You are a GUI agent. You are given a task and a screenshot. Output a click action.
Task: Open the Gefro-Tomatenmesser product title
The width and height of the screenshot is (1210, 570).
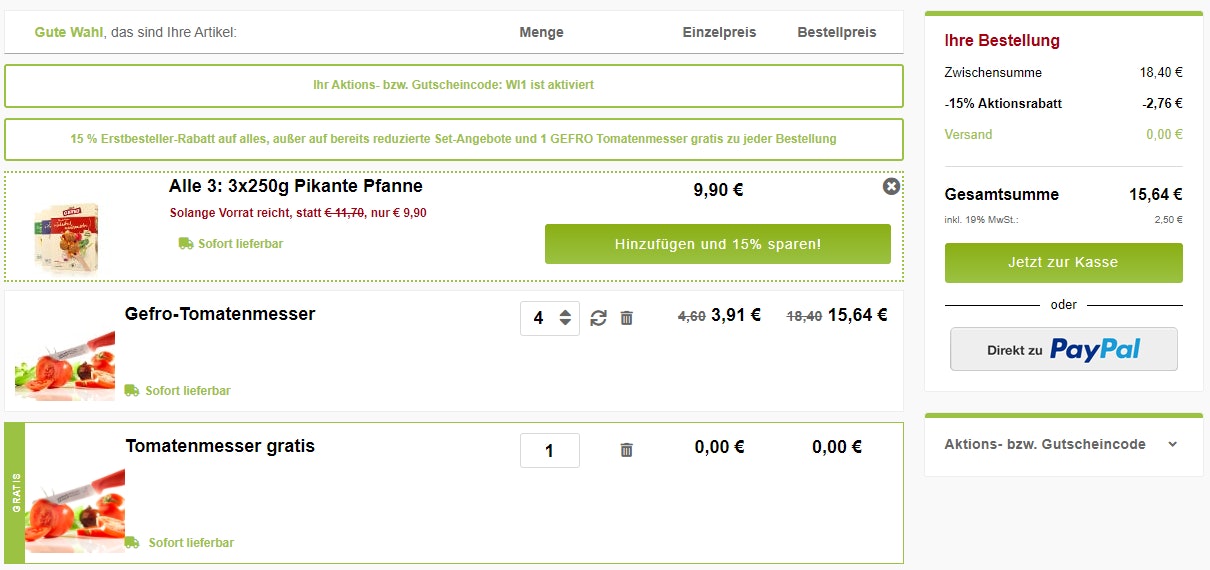point(220,314)
